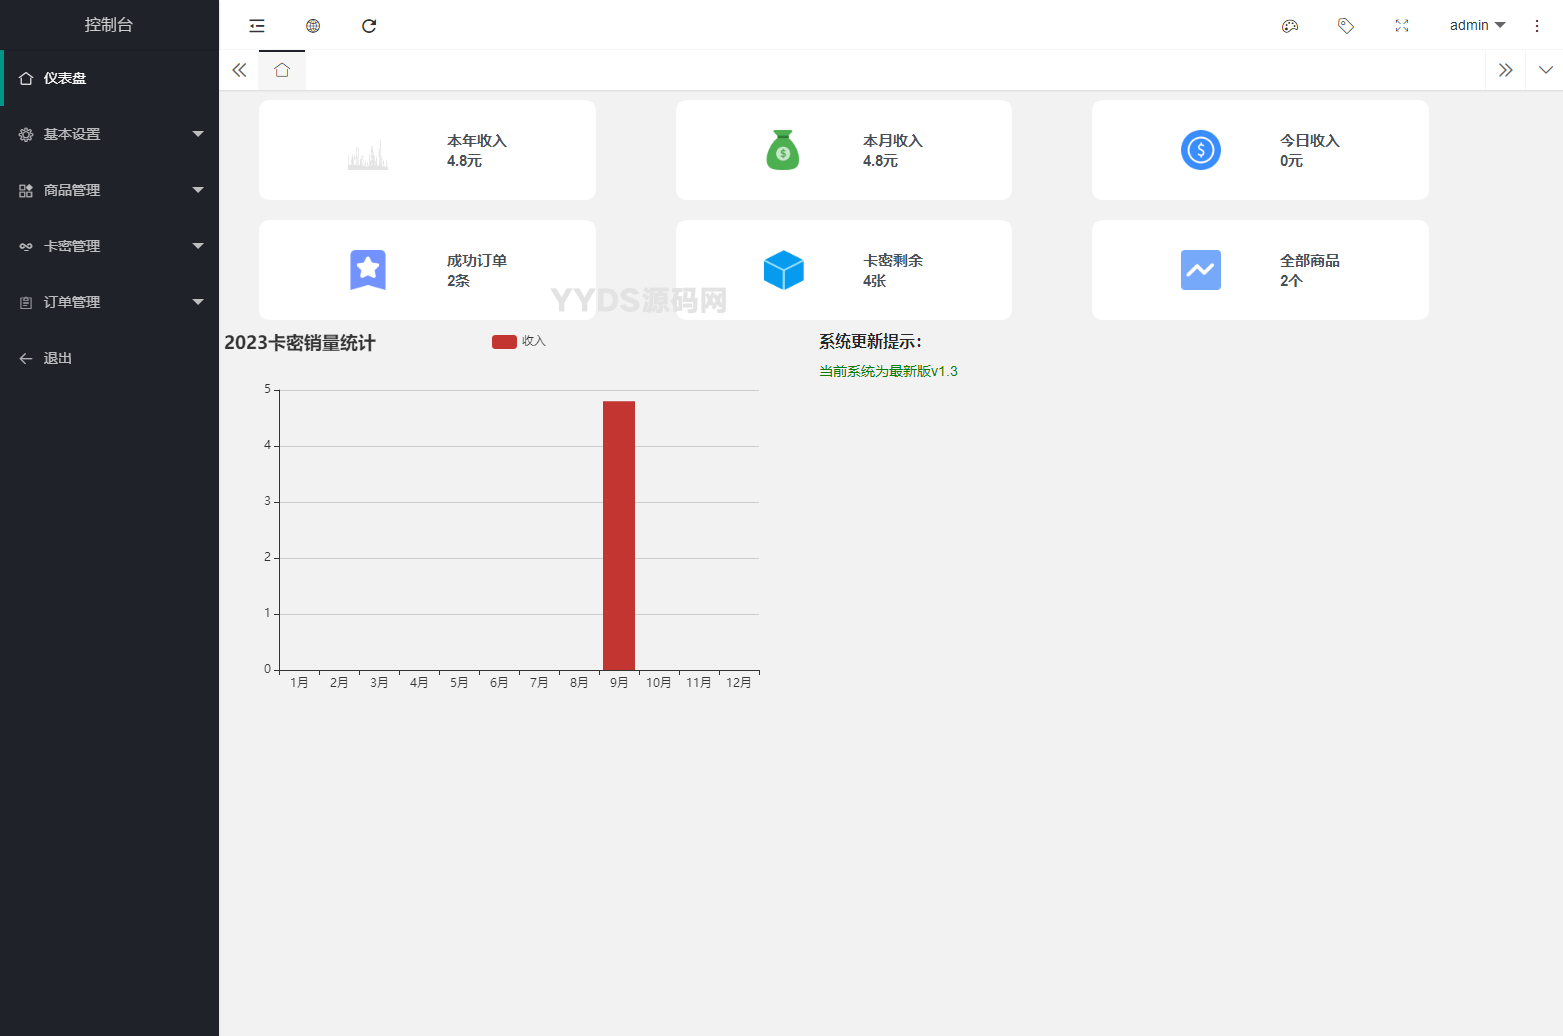Click 退出 to log out
The height and width of the screenshot is (1036, 1563).
57,358
